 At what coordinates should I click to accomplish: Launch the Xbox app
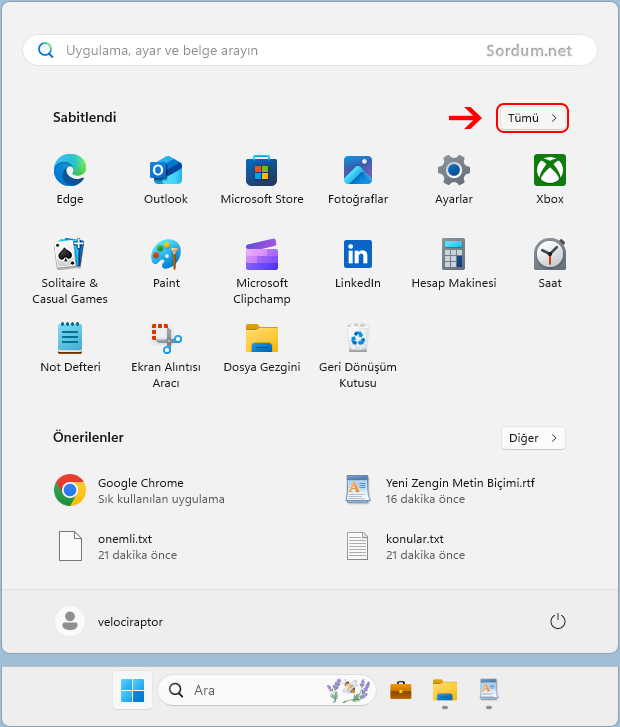click(x=550, y=180)
